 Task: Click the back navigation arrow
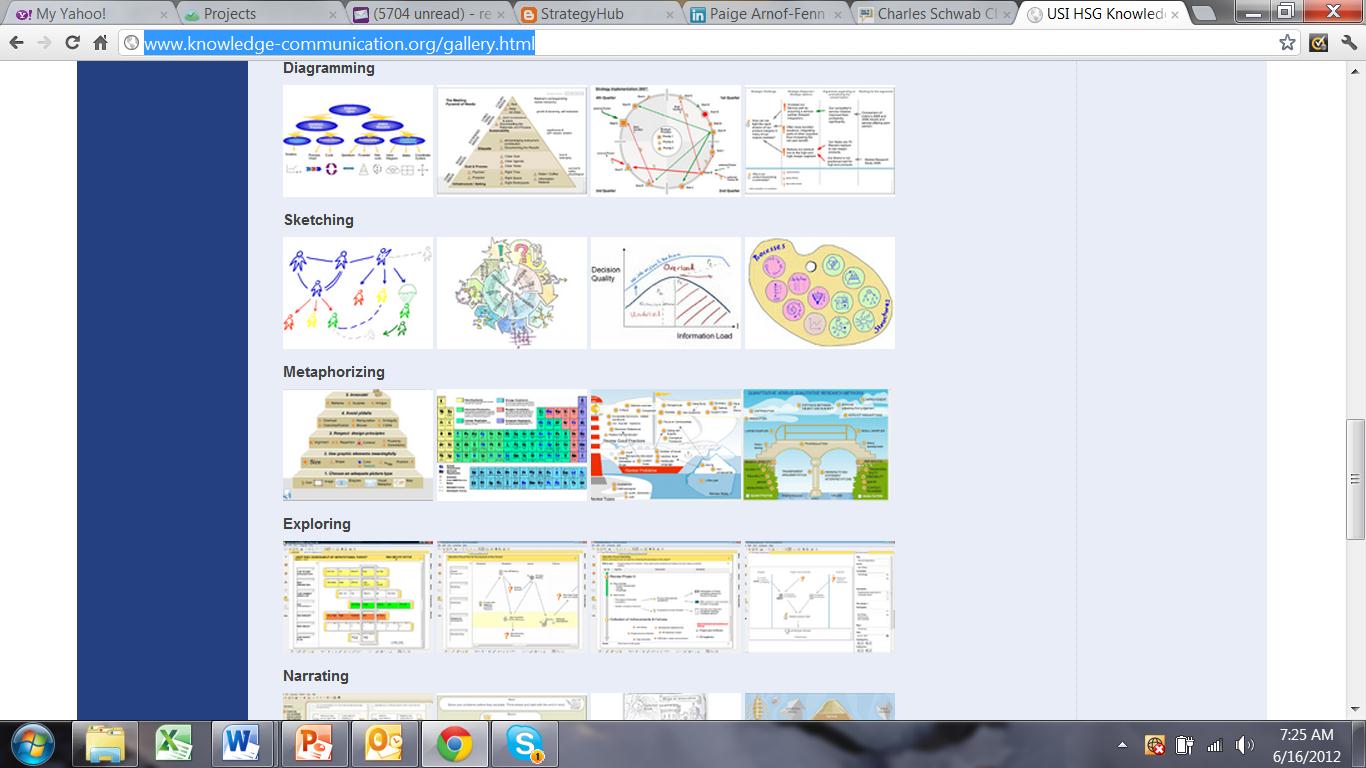(17, 45)
